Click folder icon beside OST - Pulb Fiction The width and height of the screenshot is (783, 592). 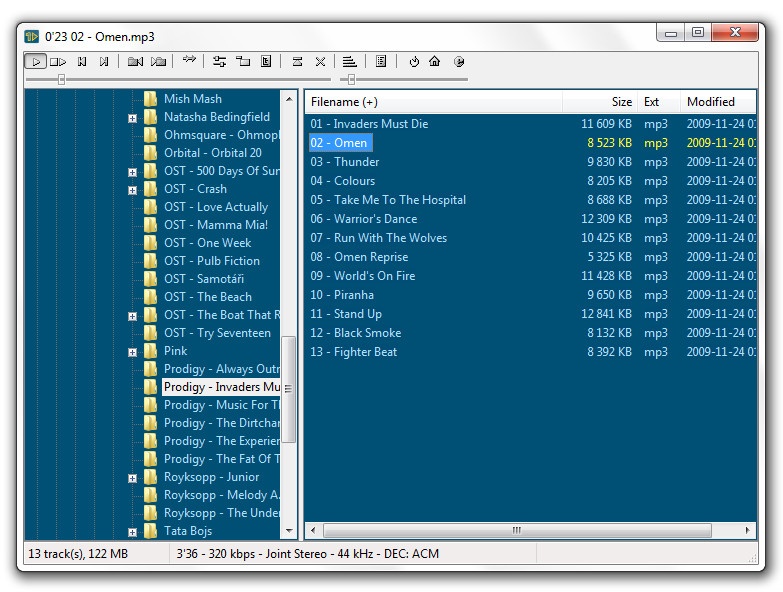(150, 261)
